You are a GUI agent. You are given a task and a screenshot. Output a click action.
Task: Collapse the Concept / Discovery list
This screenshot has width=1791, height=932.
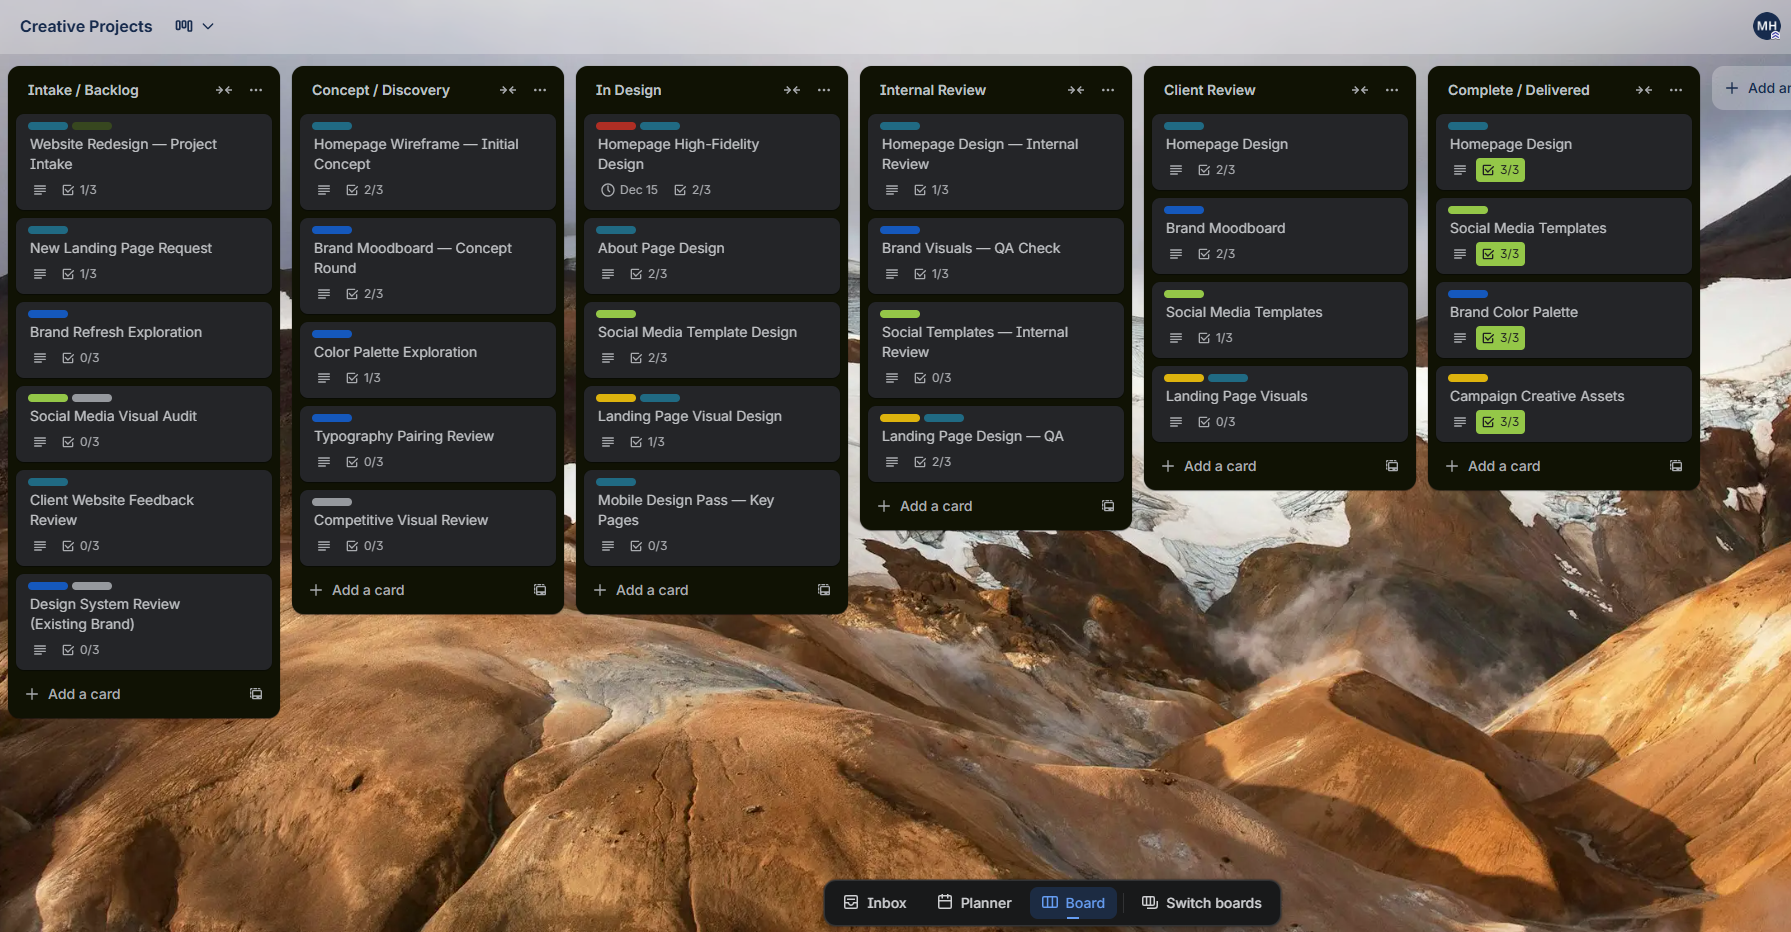tap(508, 90)
